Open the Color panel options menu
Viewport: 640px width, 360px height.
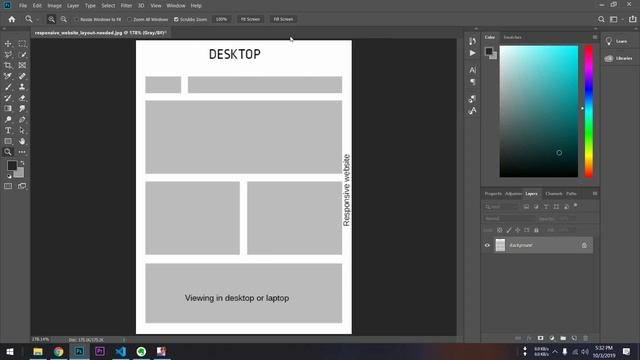pos(595,37)
